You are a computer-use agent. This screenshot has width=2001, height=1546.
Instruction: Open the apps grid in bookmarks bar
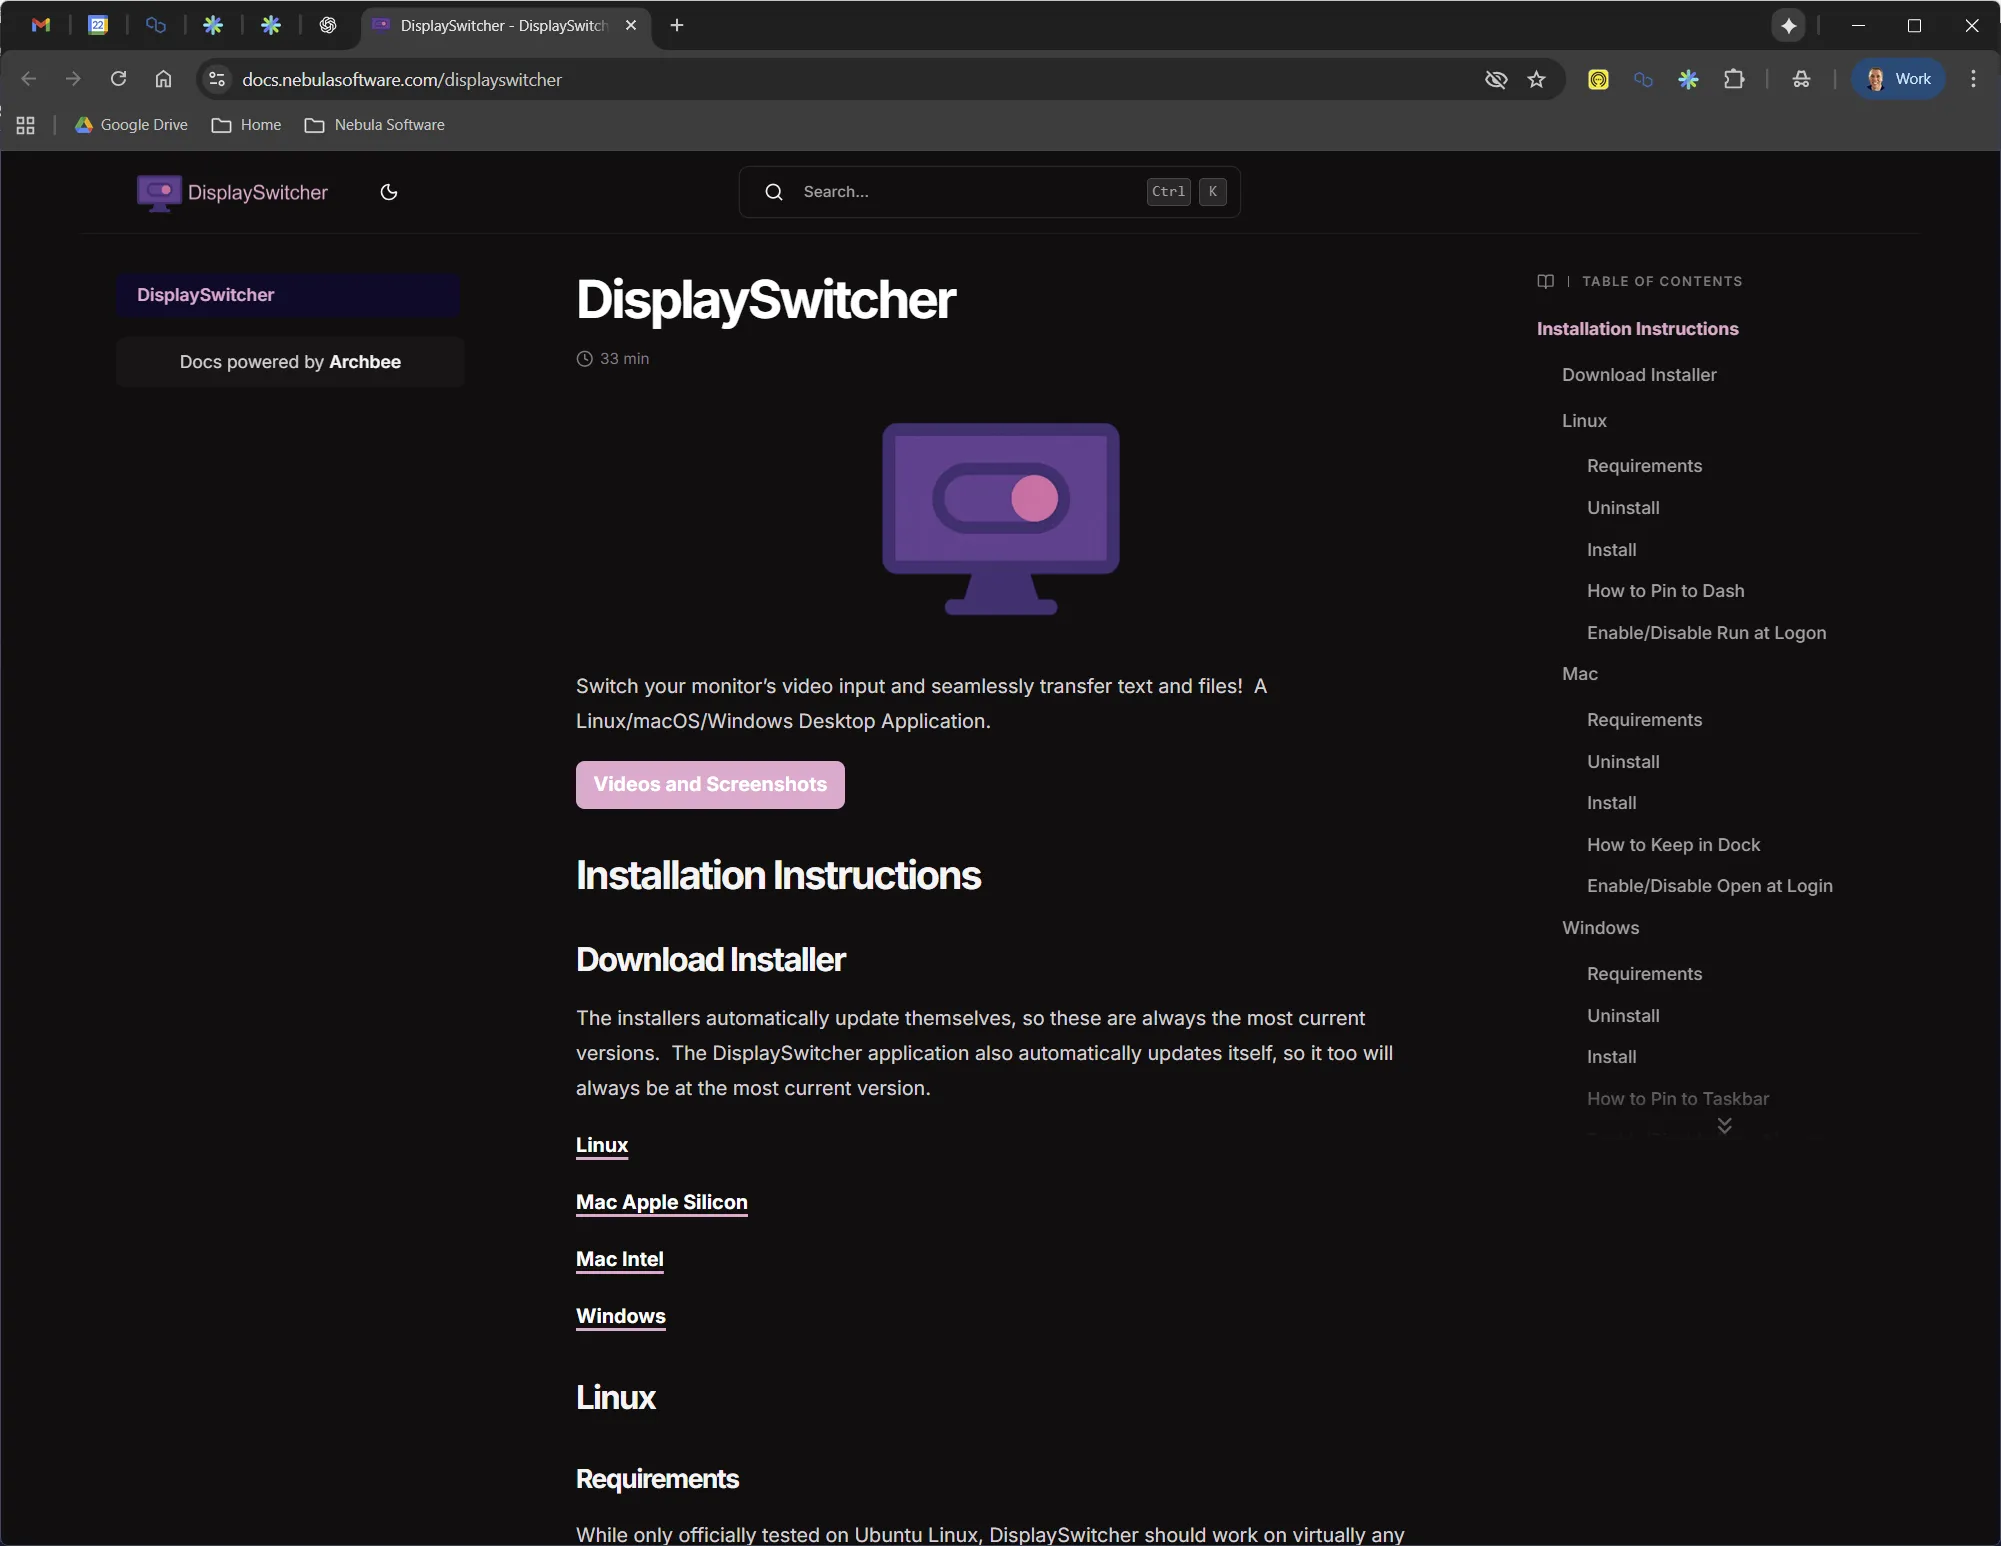(x=26, y=125)
